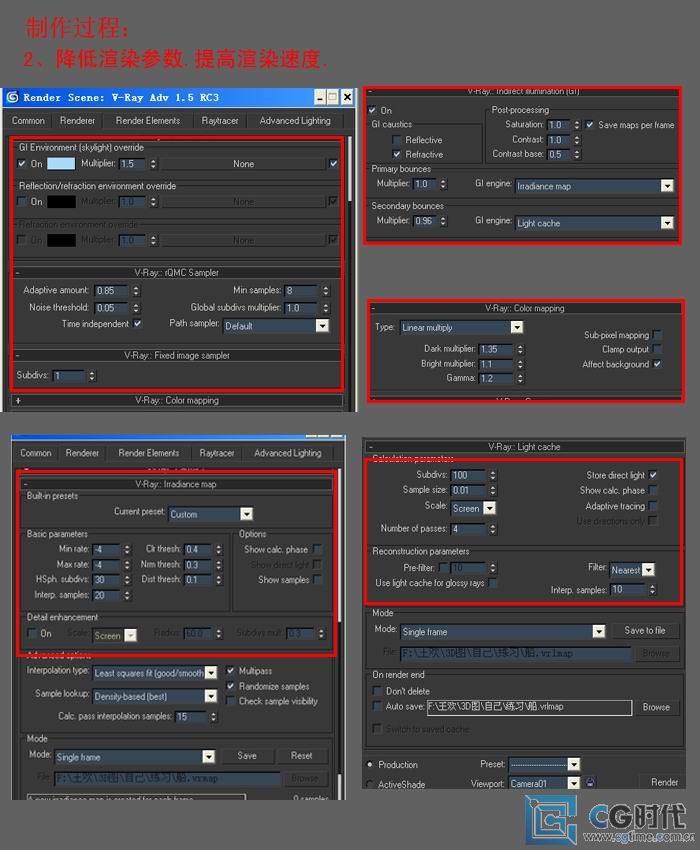Enable Sub-pixel mapping checkbox
The image size is (700, 850).
click(657, 334)
